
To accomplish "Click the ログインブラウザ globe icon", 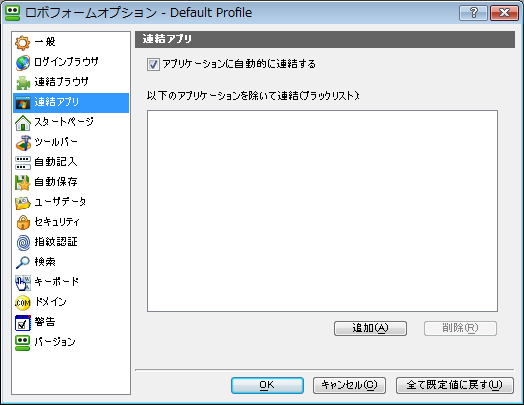I will [23, 62].
